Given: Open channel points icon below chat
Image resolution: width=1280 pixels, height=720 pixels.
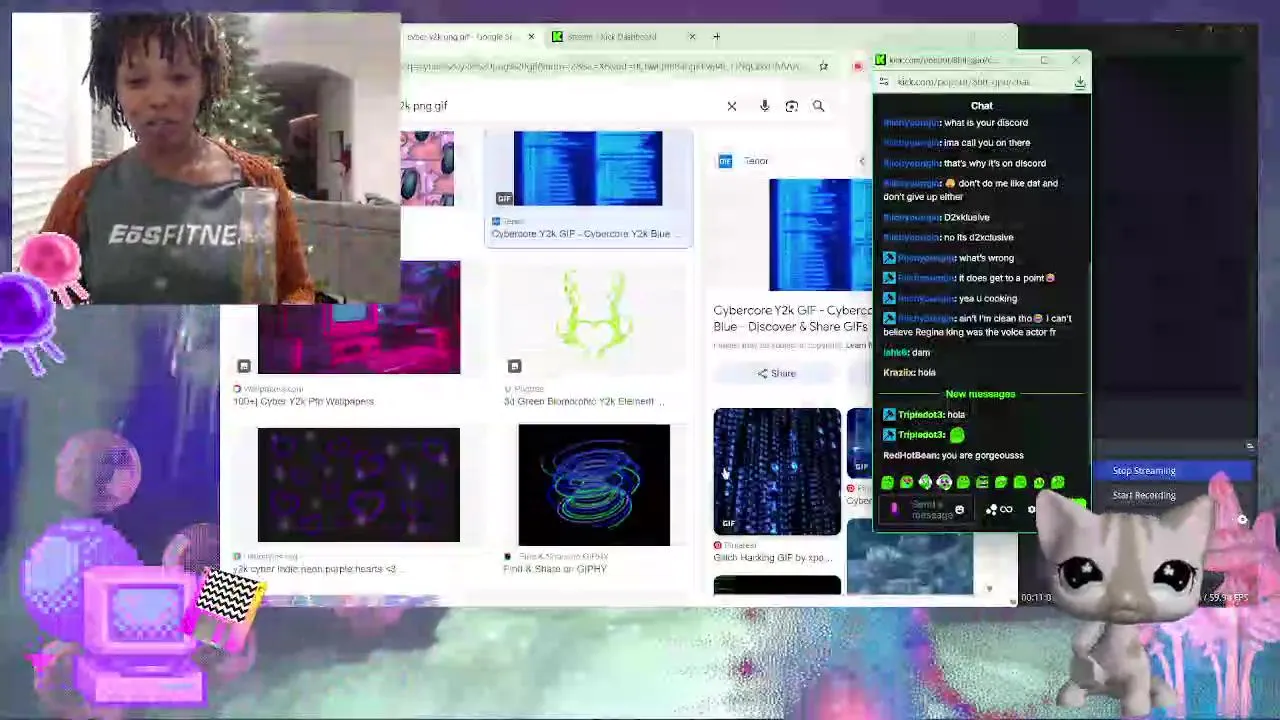Looking at the screenshot, I should 991,510.
